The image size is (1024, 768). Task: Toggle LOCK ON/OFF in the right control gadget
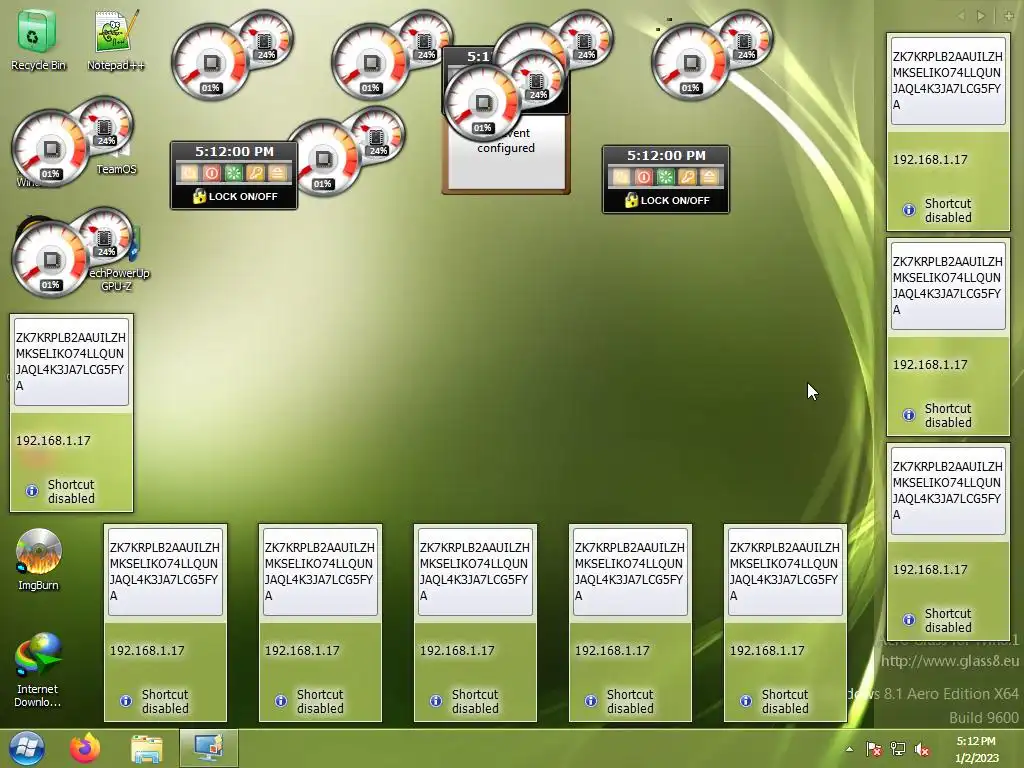tap(667, 200)
